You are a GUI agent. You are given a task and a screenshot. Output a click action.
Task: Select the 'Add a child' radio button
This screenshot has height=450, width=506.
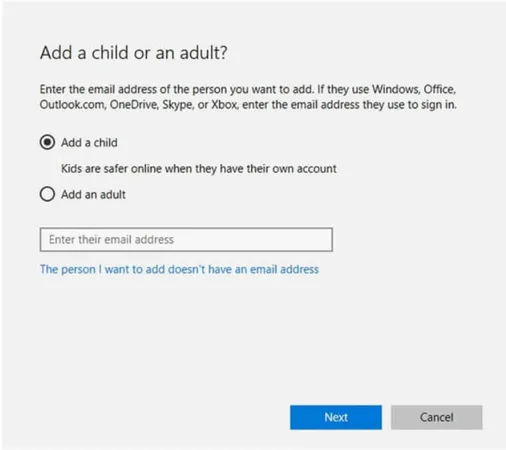(x=47, y=142)
